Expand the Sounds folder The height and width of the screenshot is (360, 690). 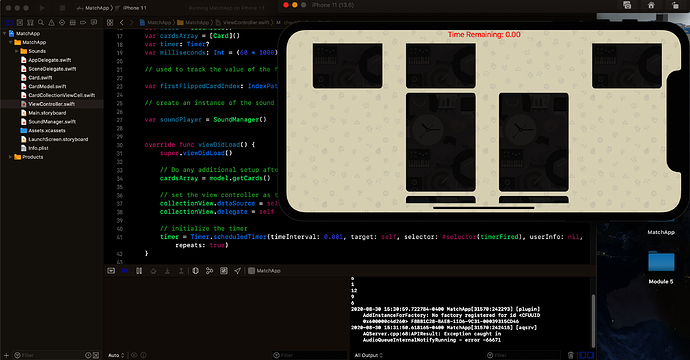click(17, 51)
